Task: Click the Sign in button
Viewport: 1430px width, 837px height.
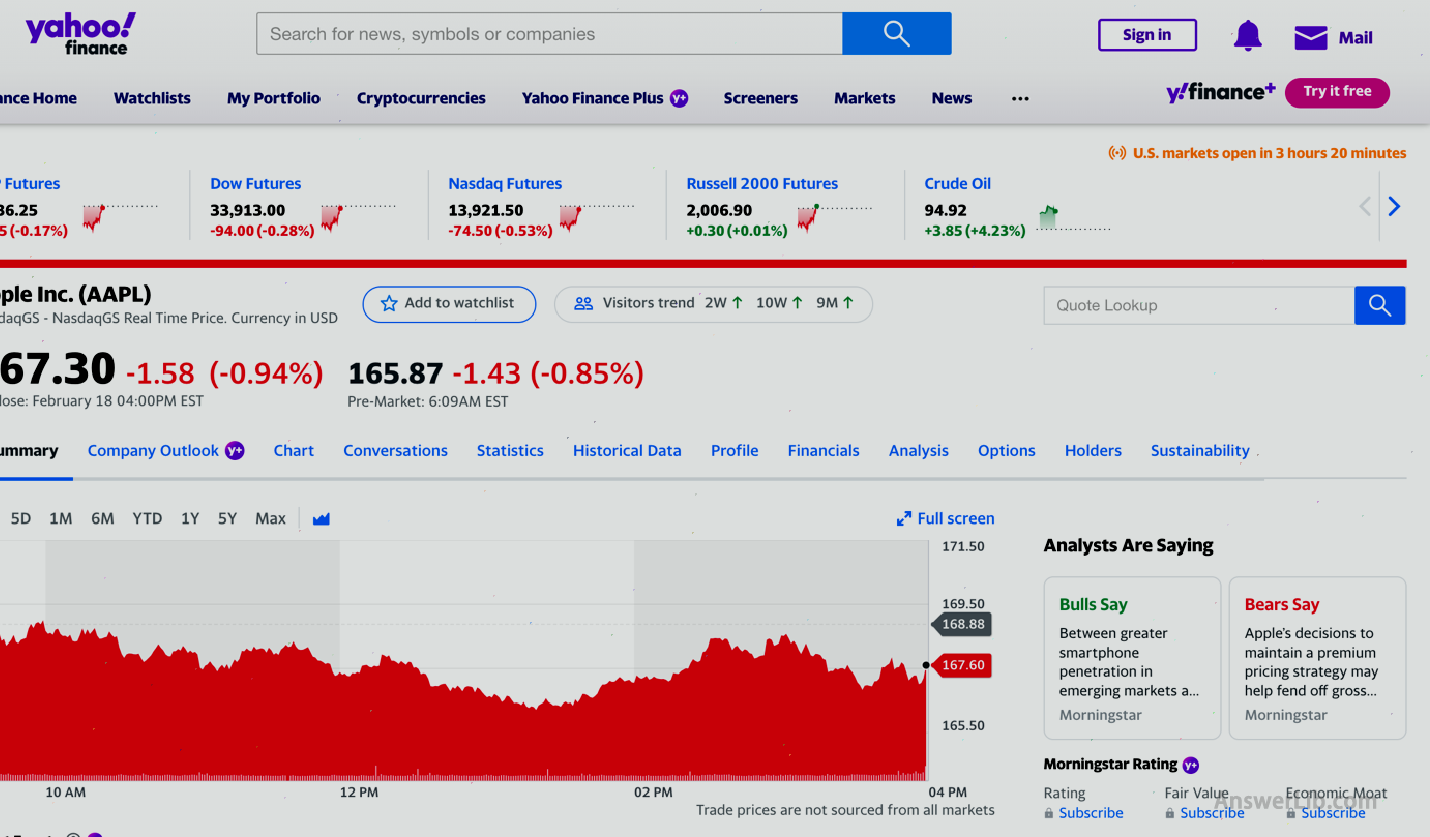Action: 1147,35
